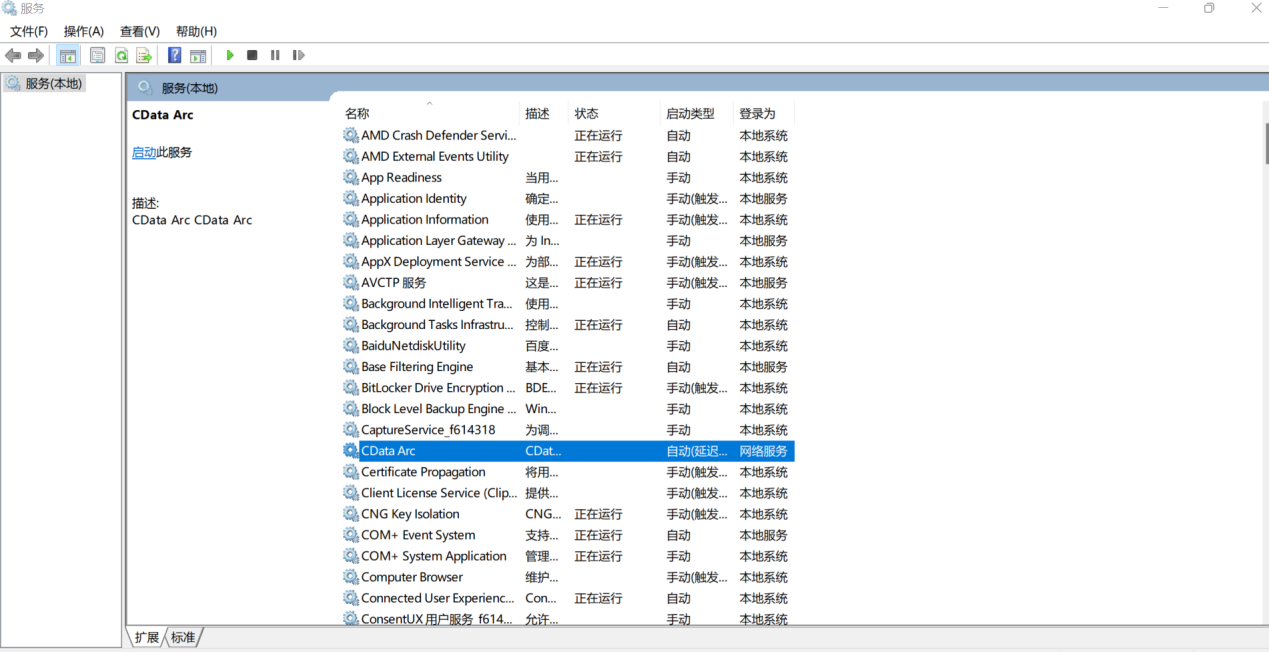
Task: Open the 文件(F) menu
Action: tap(29, 32)
